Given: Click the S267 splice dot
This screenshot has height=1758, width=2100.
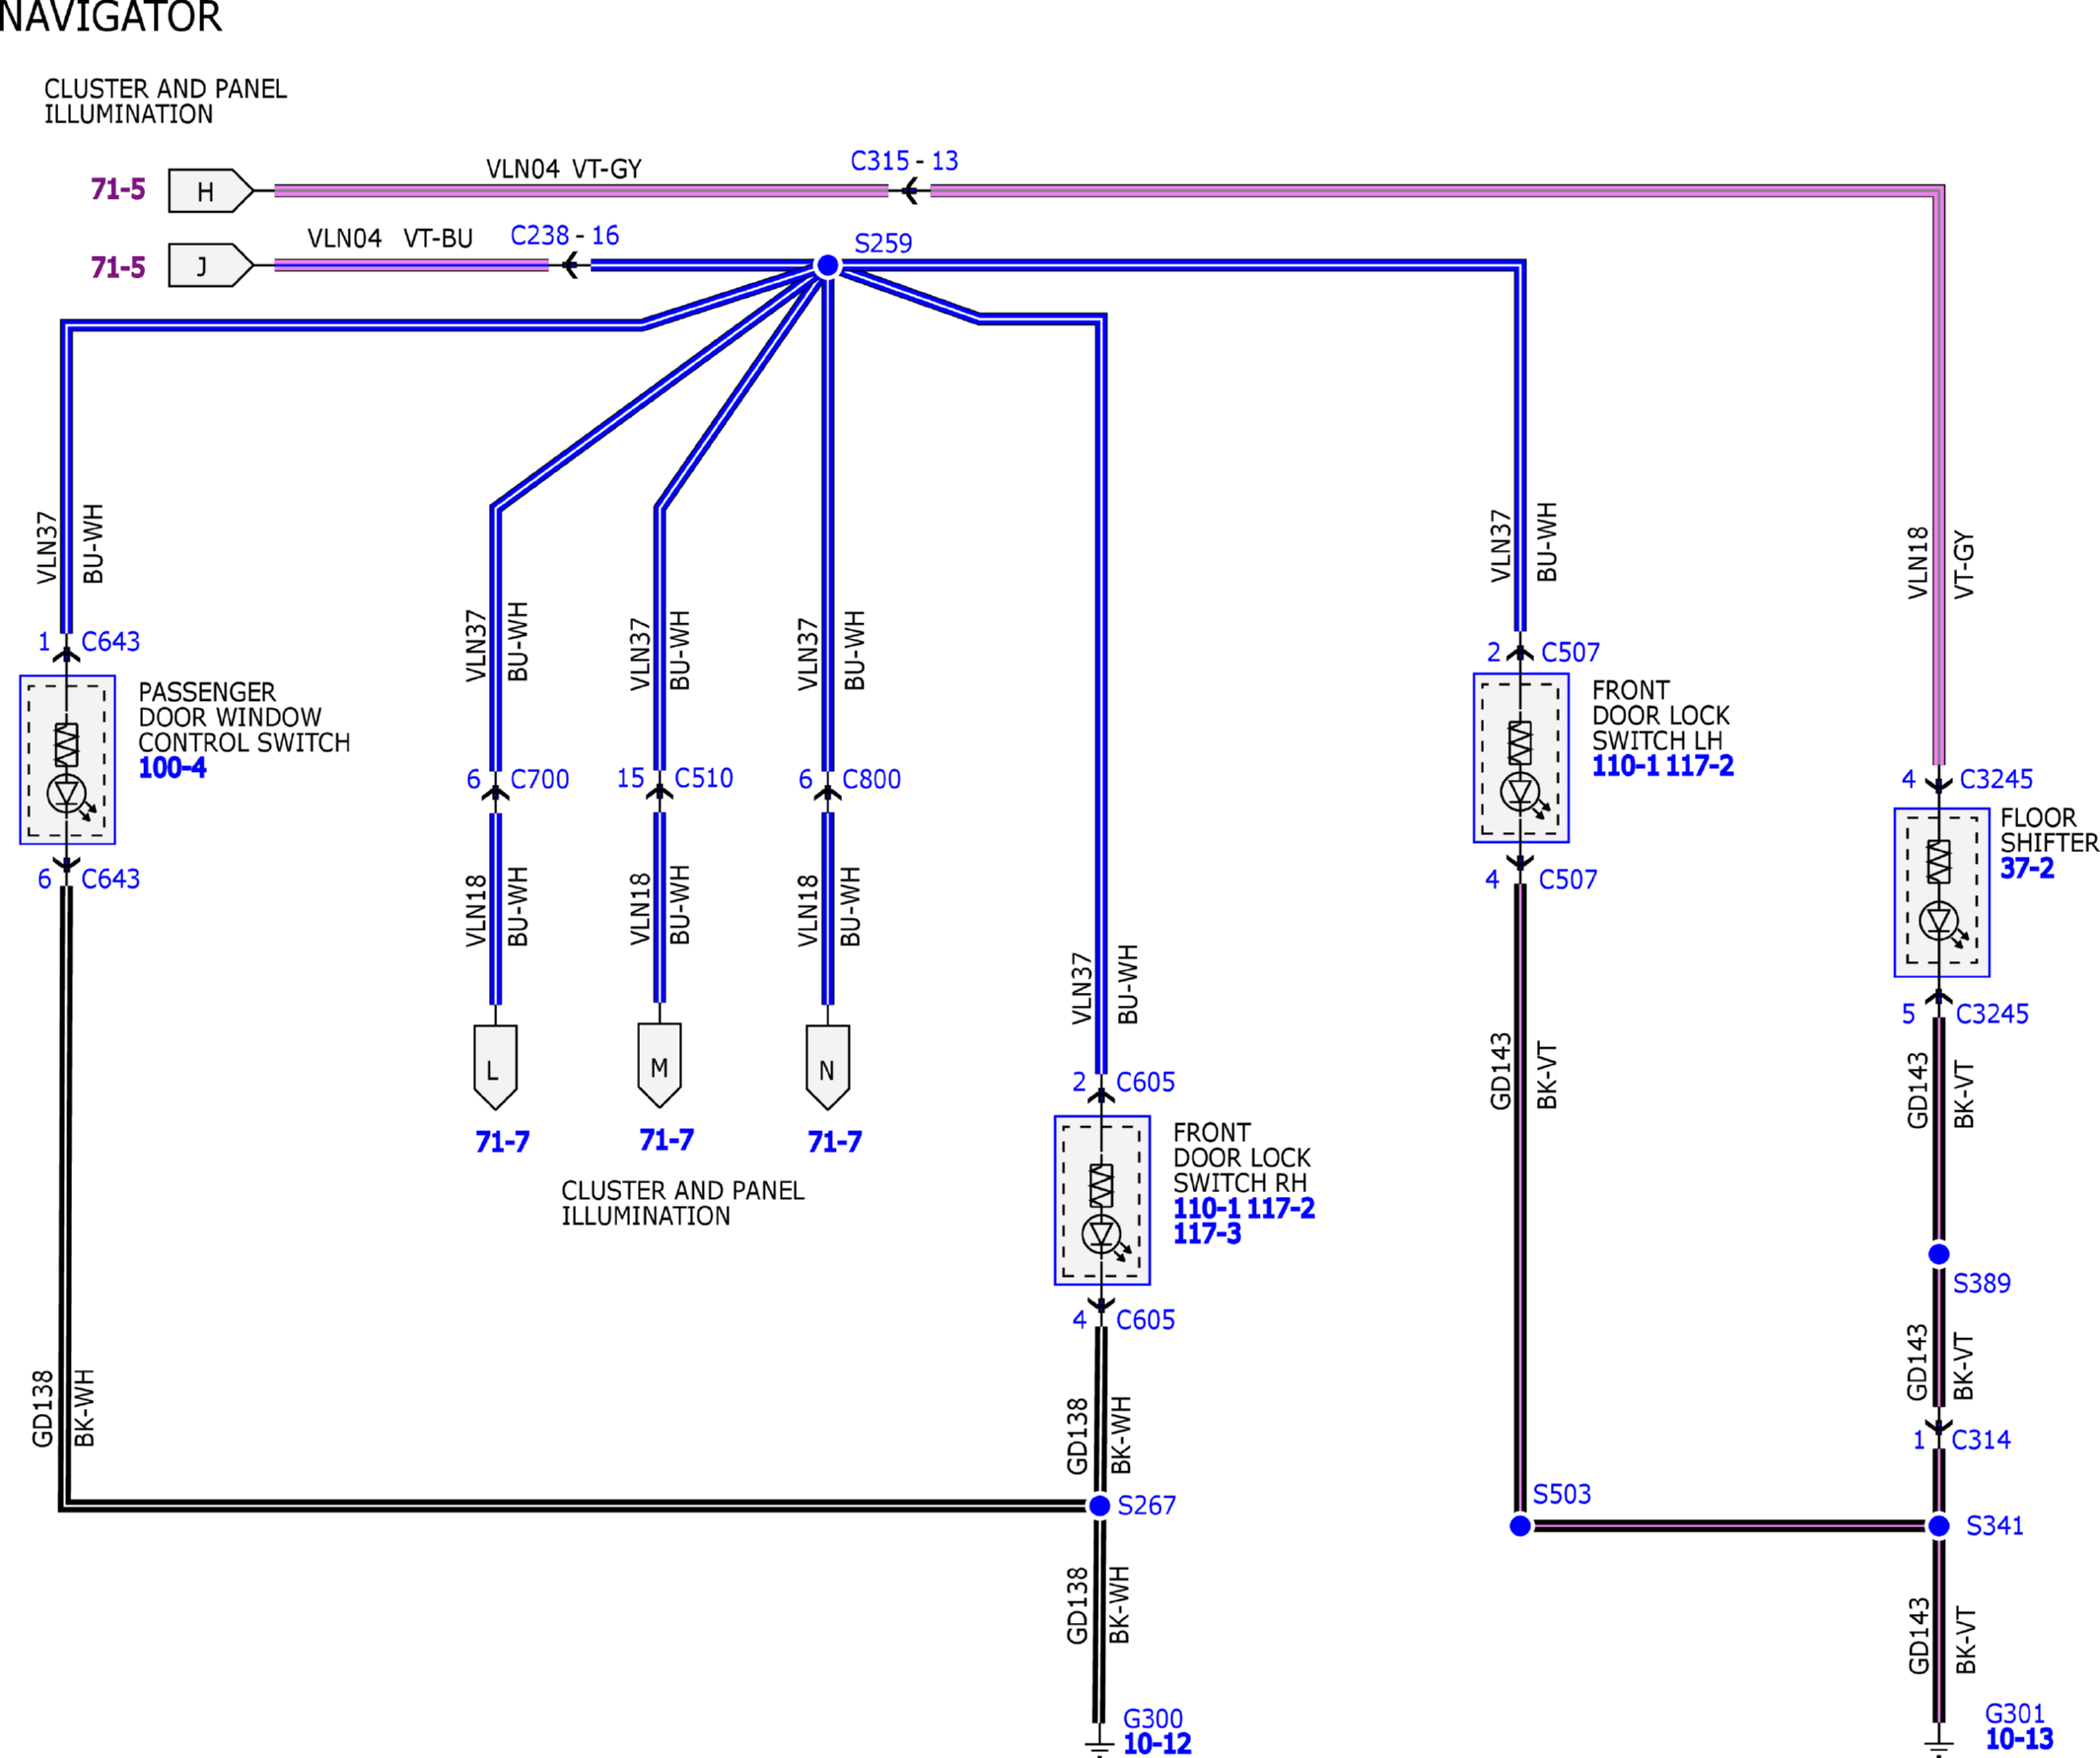Looking at the screenshot, I should tap(1099, 1506).
